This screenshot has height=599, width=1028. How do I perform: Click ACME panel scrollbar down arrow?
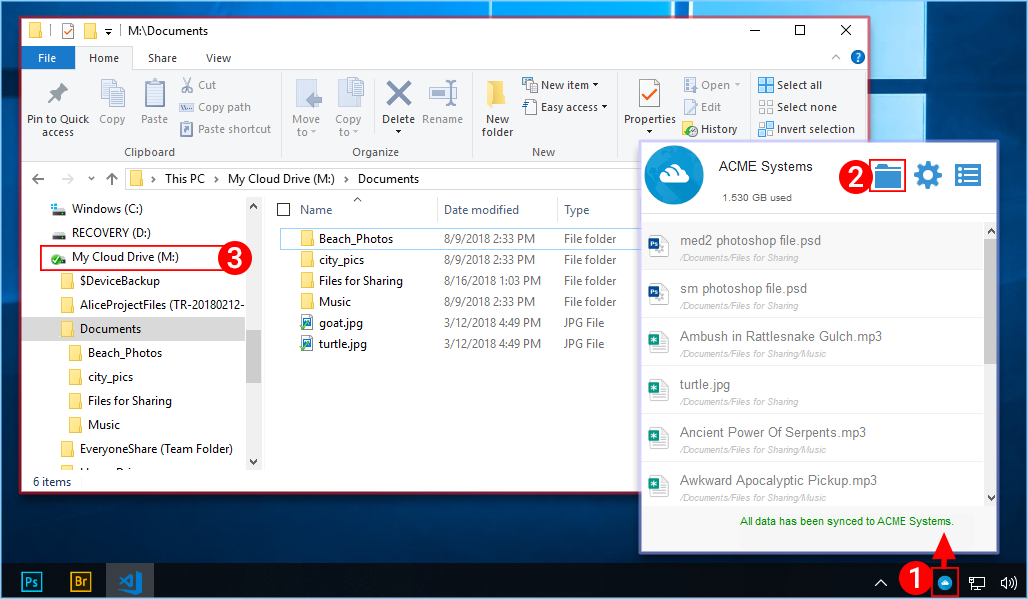(x=991, y=498)
